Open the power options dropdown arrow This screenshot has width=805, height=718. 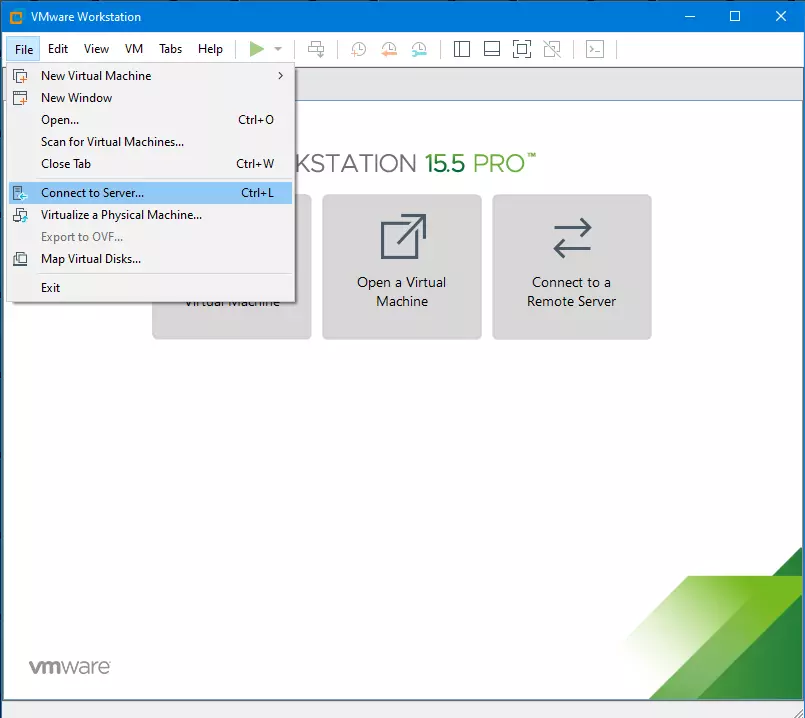[x=278, y=49]
